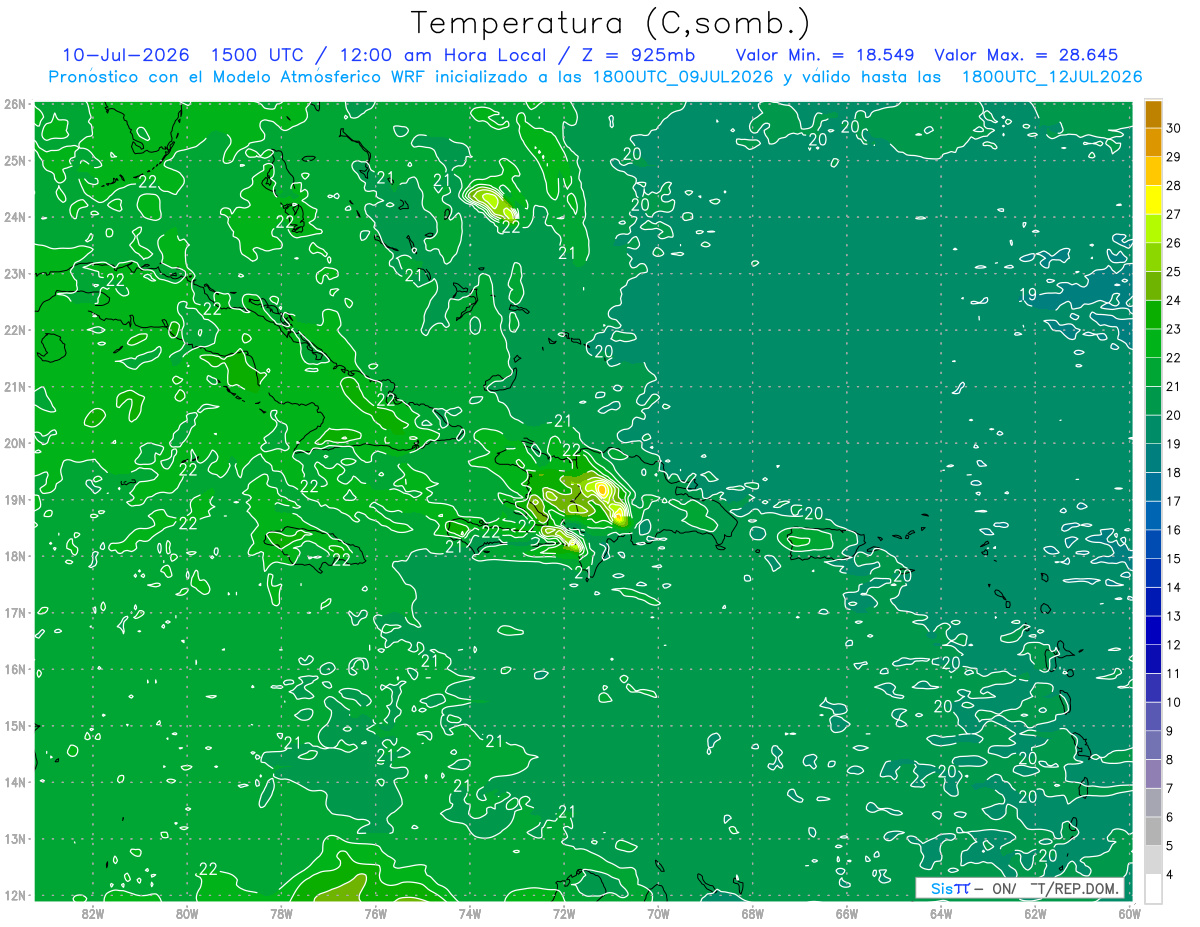Screen dimensions: 1200x927
Task: Click the forecast date '10-Jul-2026'
Action: click(126, 55)
